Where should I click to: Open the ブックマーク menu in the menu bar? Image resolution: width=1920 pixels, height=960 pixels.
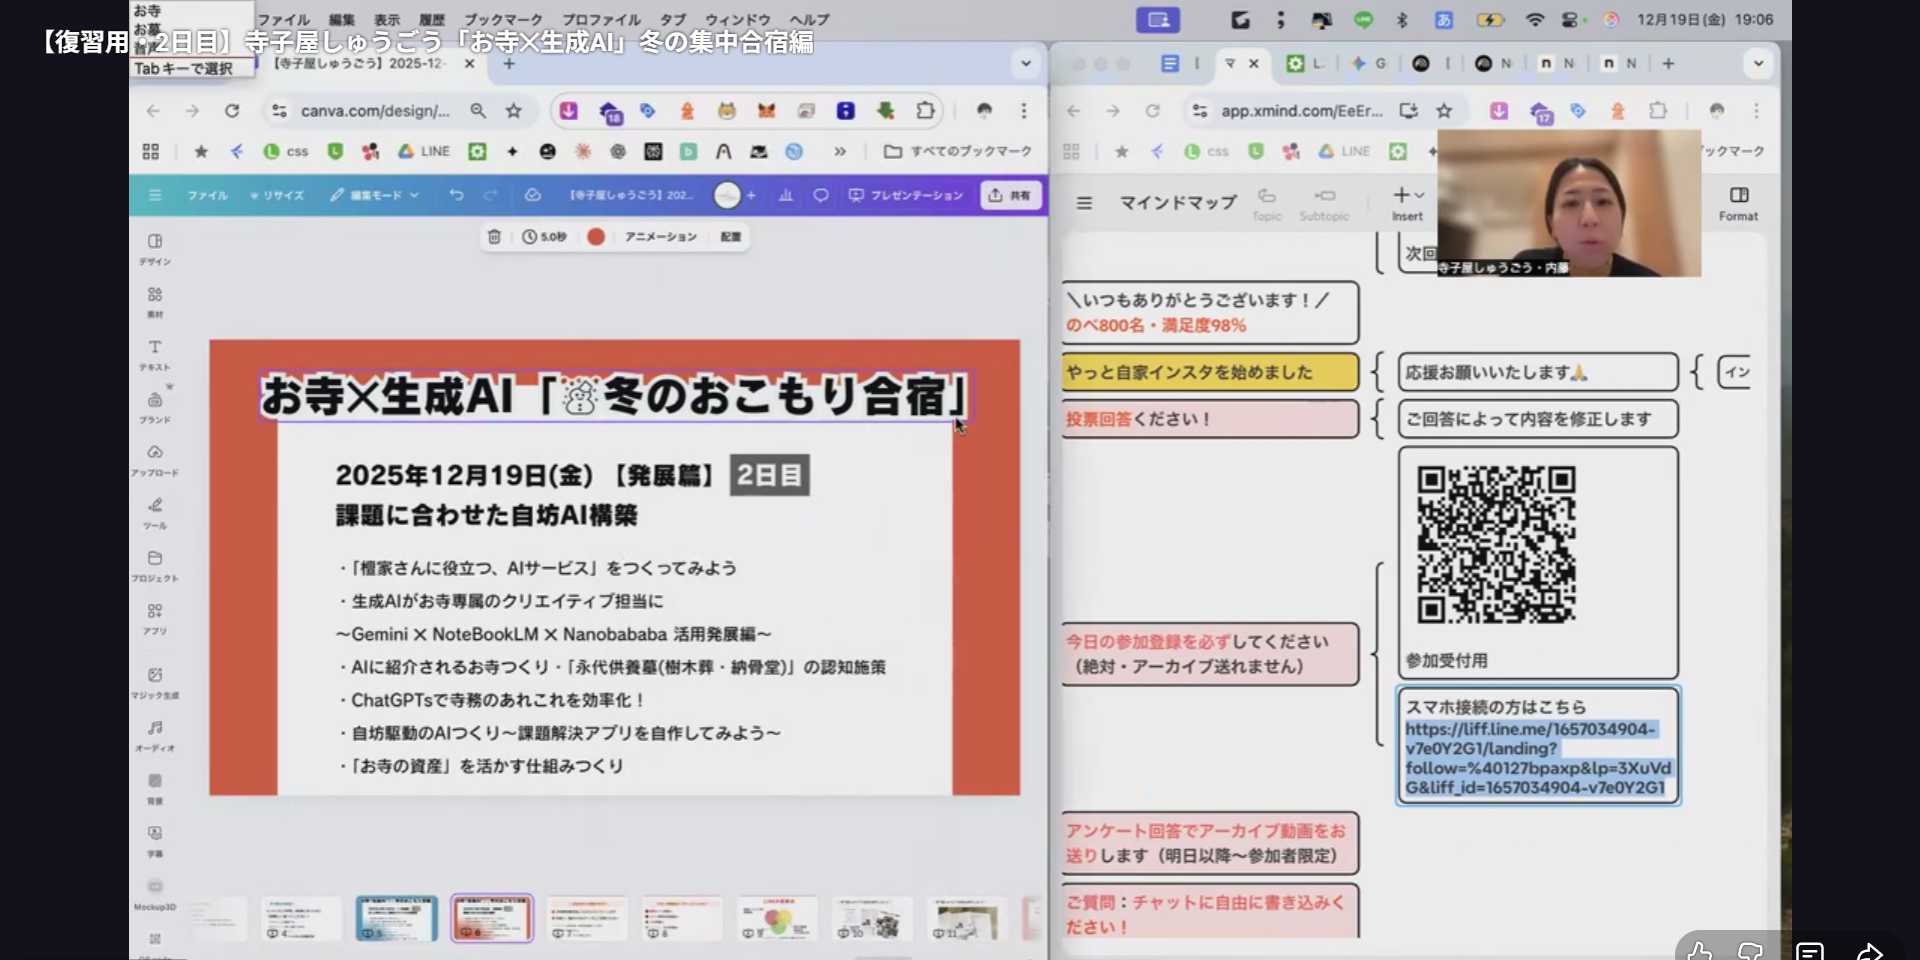502,19
